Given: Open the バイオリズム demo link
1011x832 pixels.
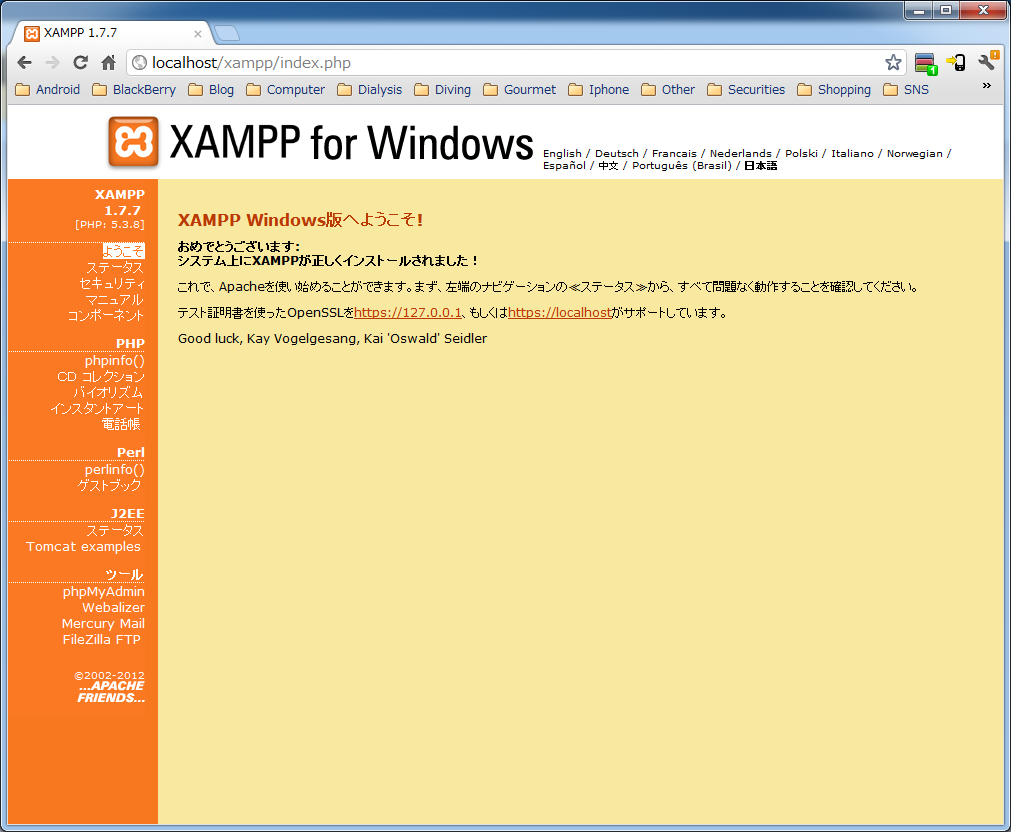Looking at the screenshot, I should point(108,392).
